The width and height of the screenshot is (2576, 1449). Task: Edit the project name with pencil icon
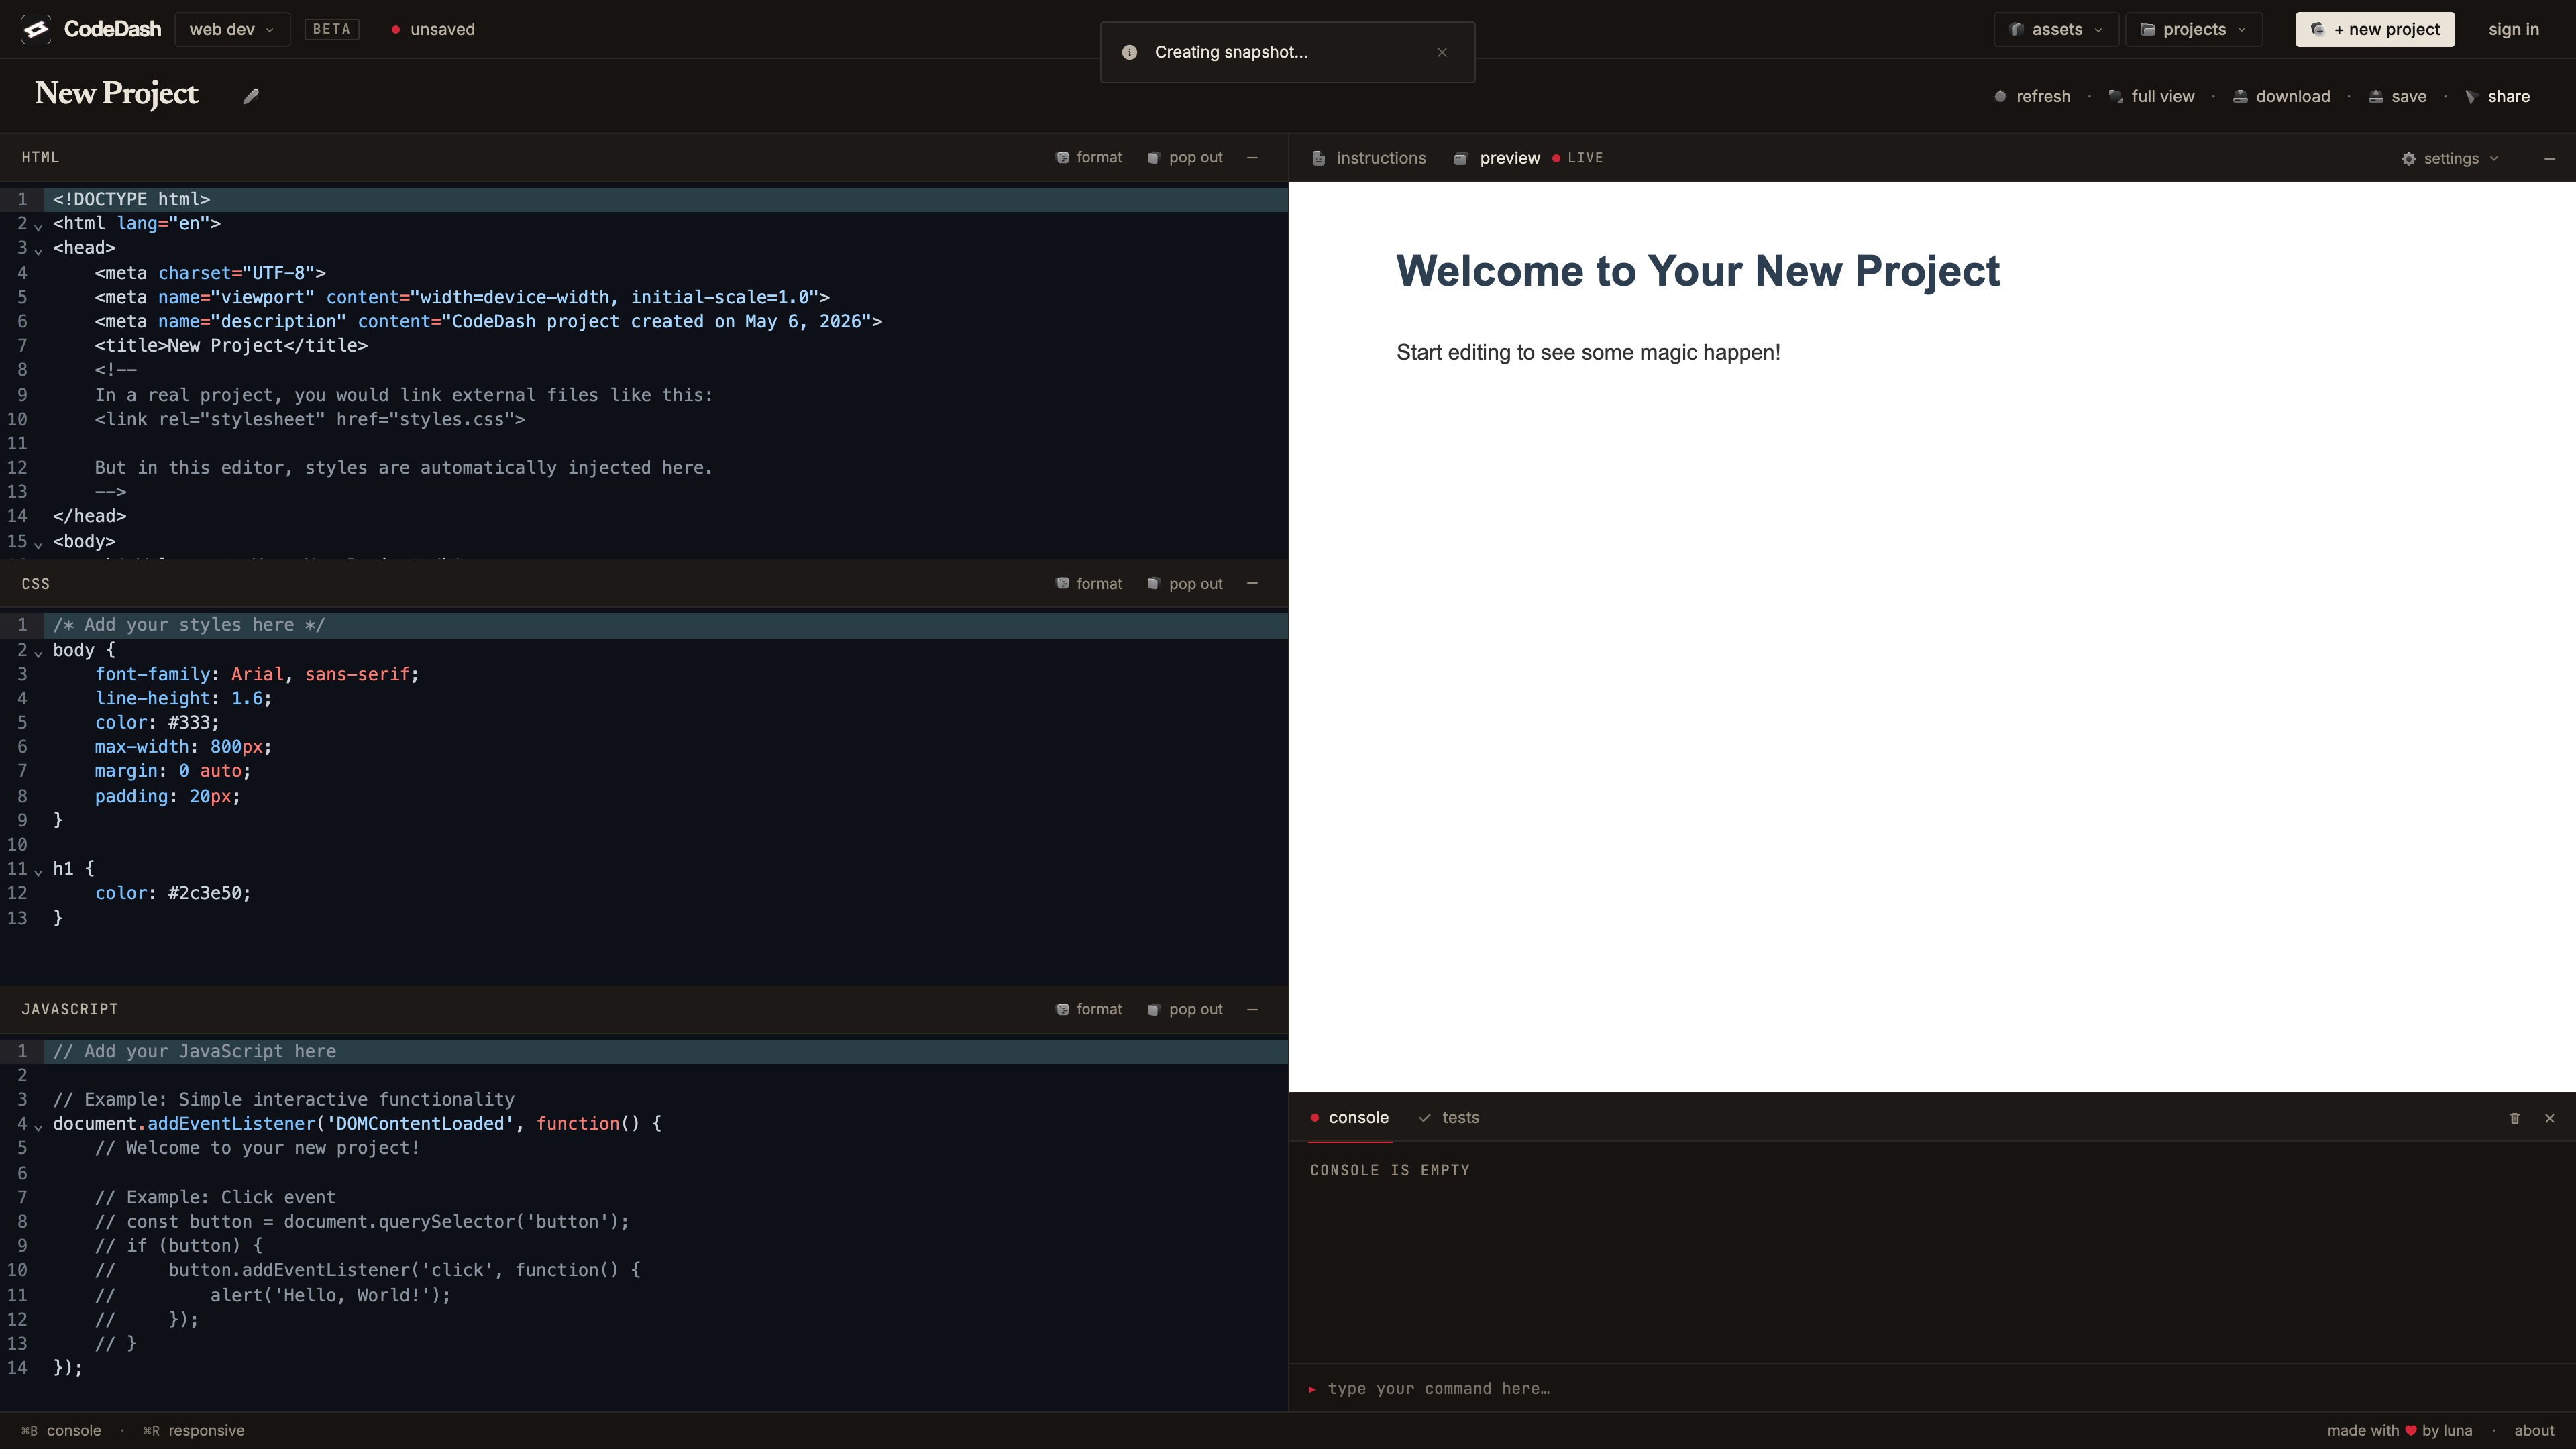pyautogui.click(x=251, y=96)
